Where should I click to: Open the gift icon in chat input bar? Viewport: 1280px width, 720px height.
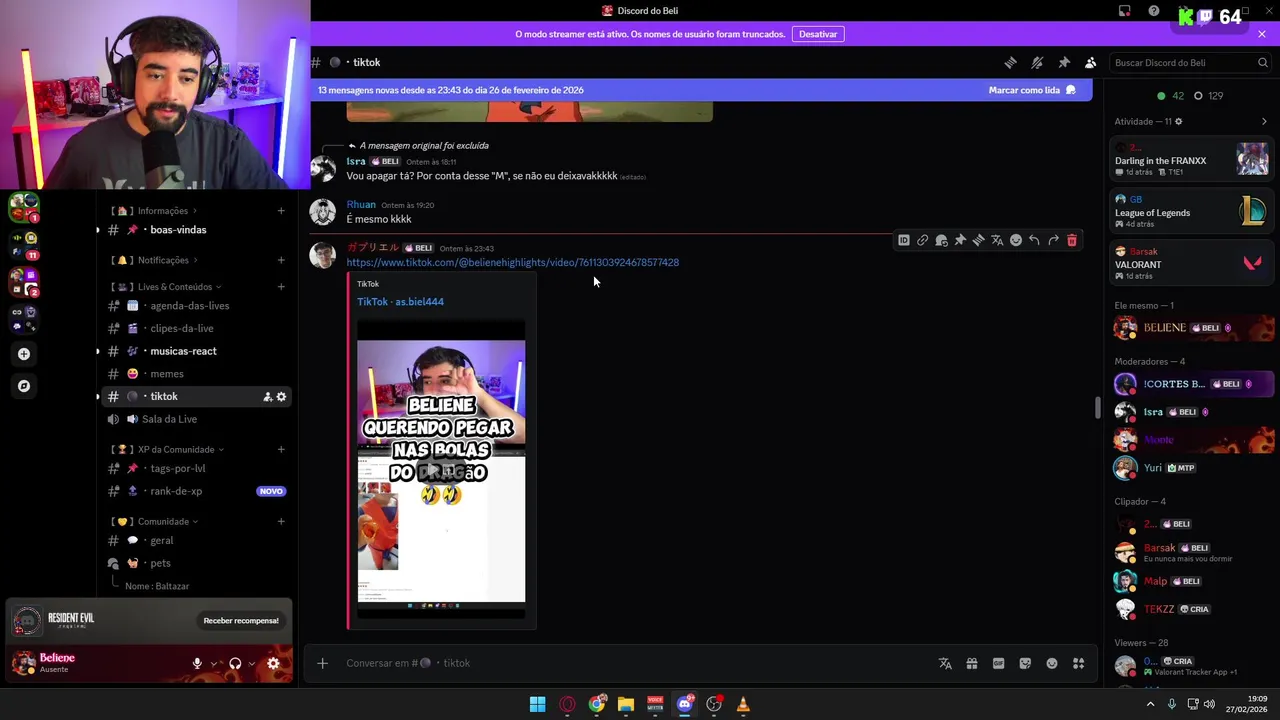click(x=972, y=663)
